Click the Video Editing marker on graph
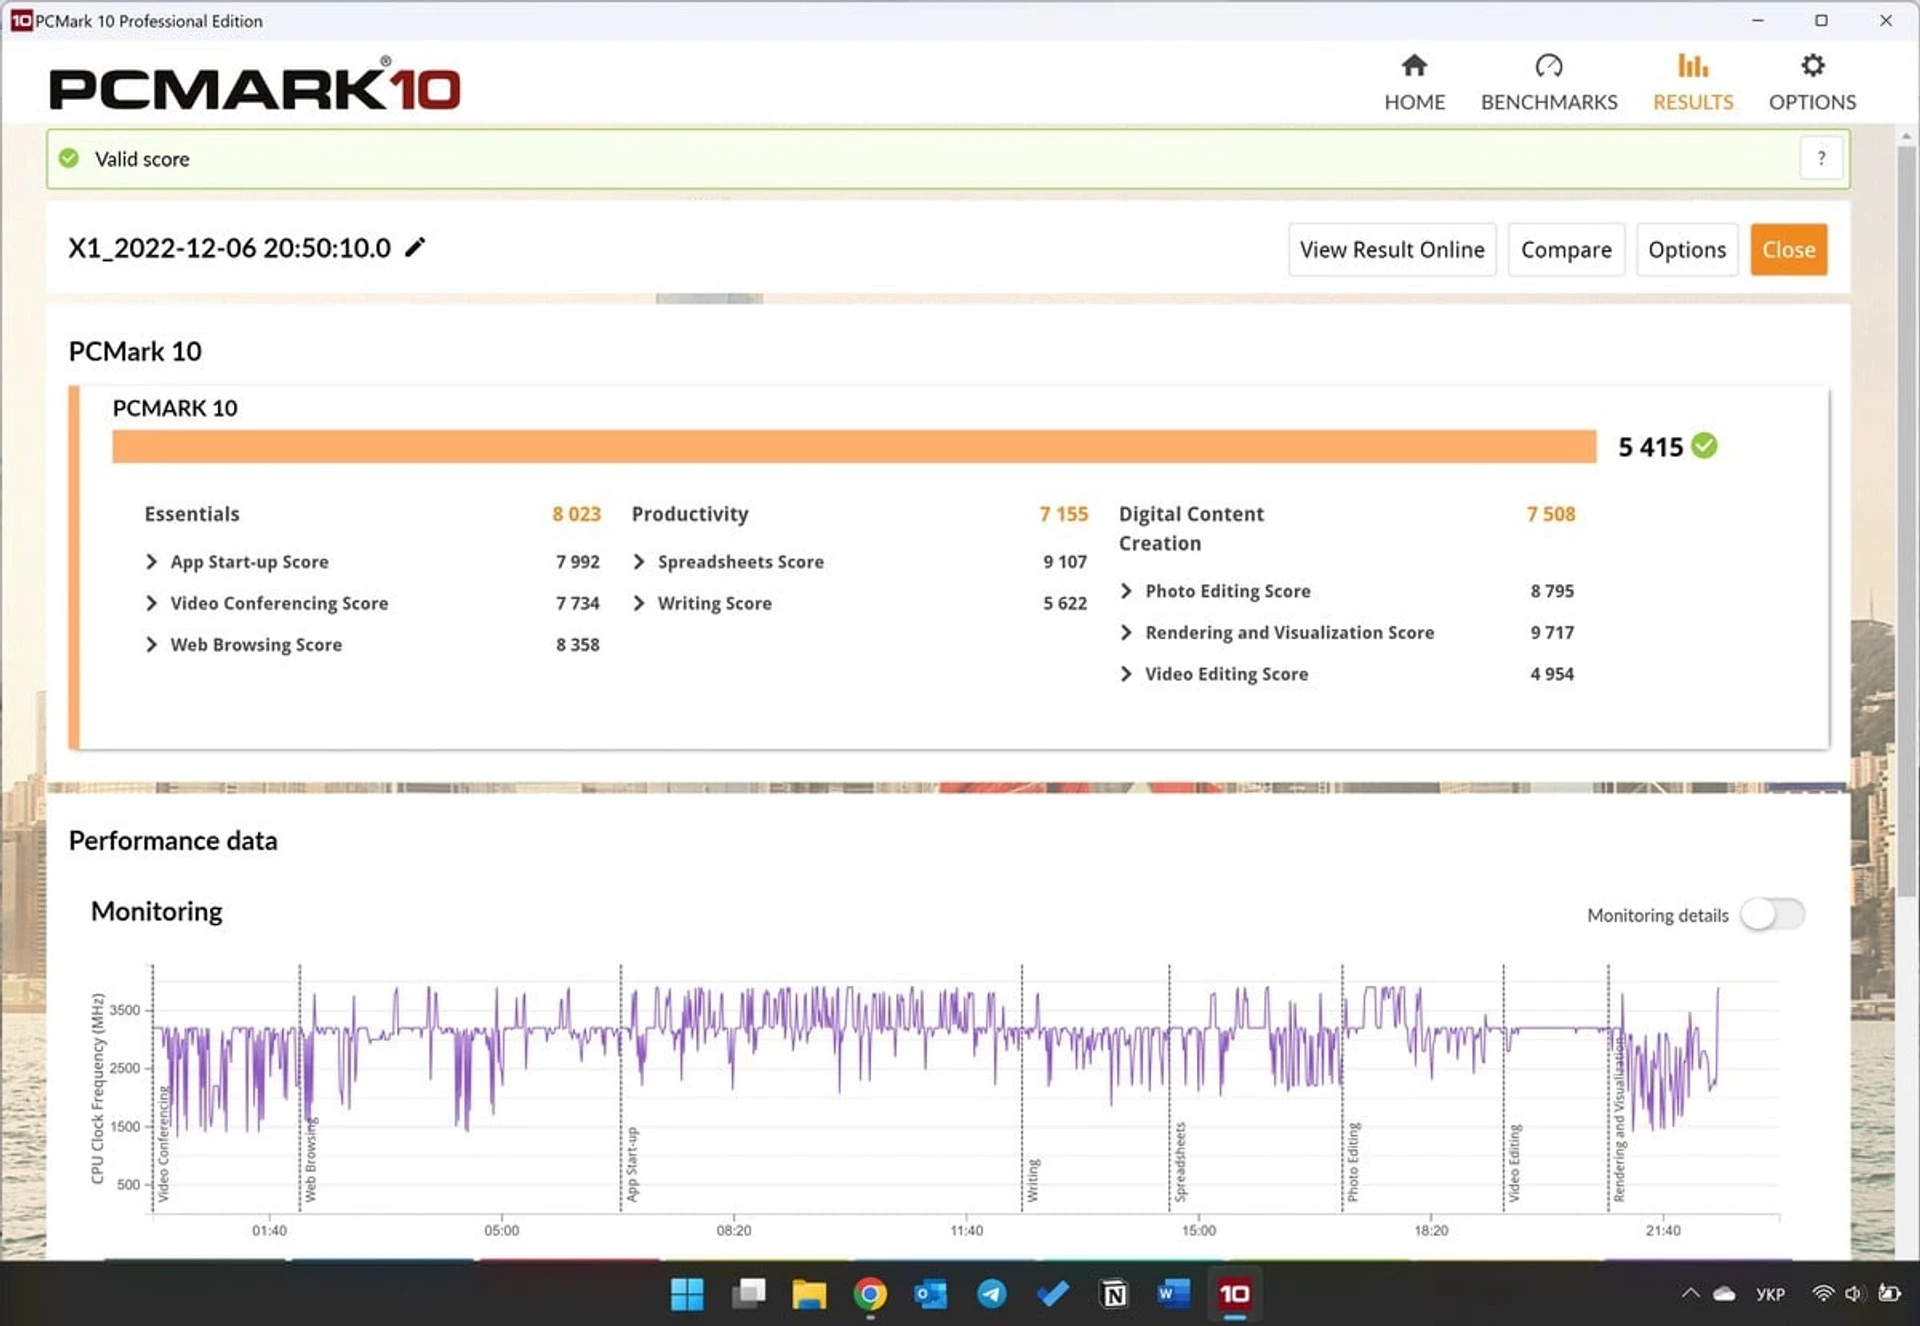 click(x=1514, y=1164)
